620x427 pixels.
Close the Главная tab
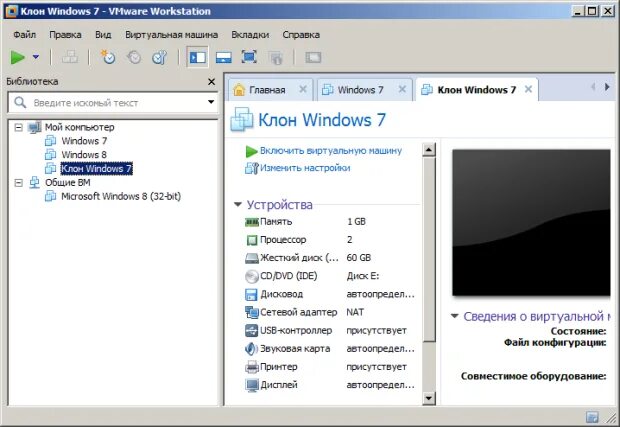click(x=302, y=89)
